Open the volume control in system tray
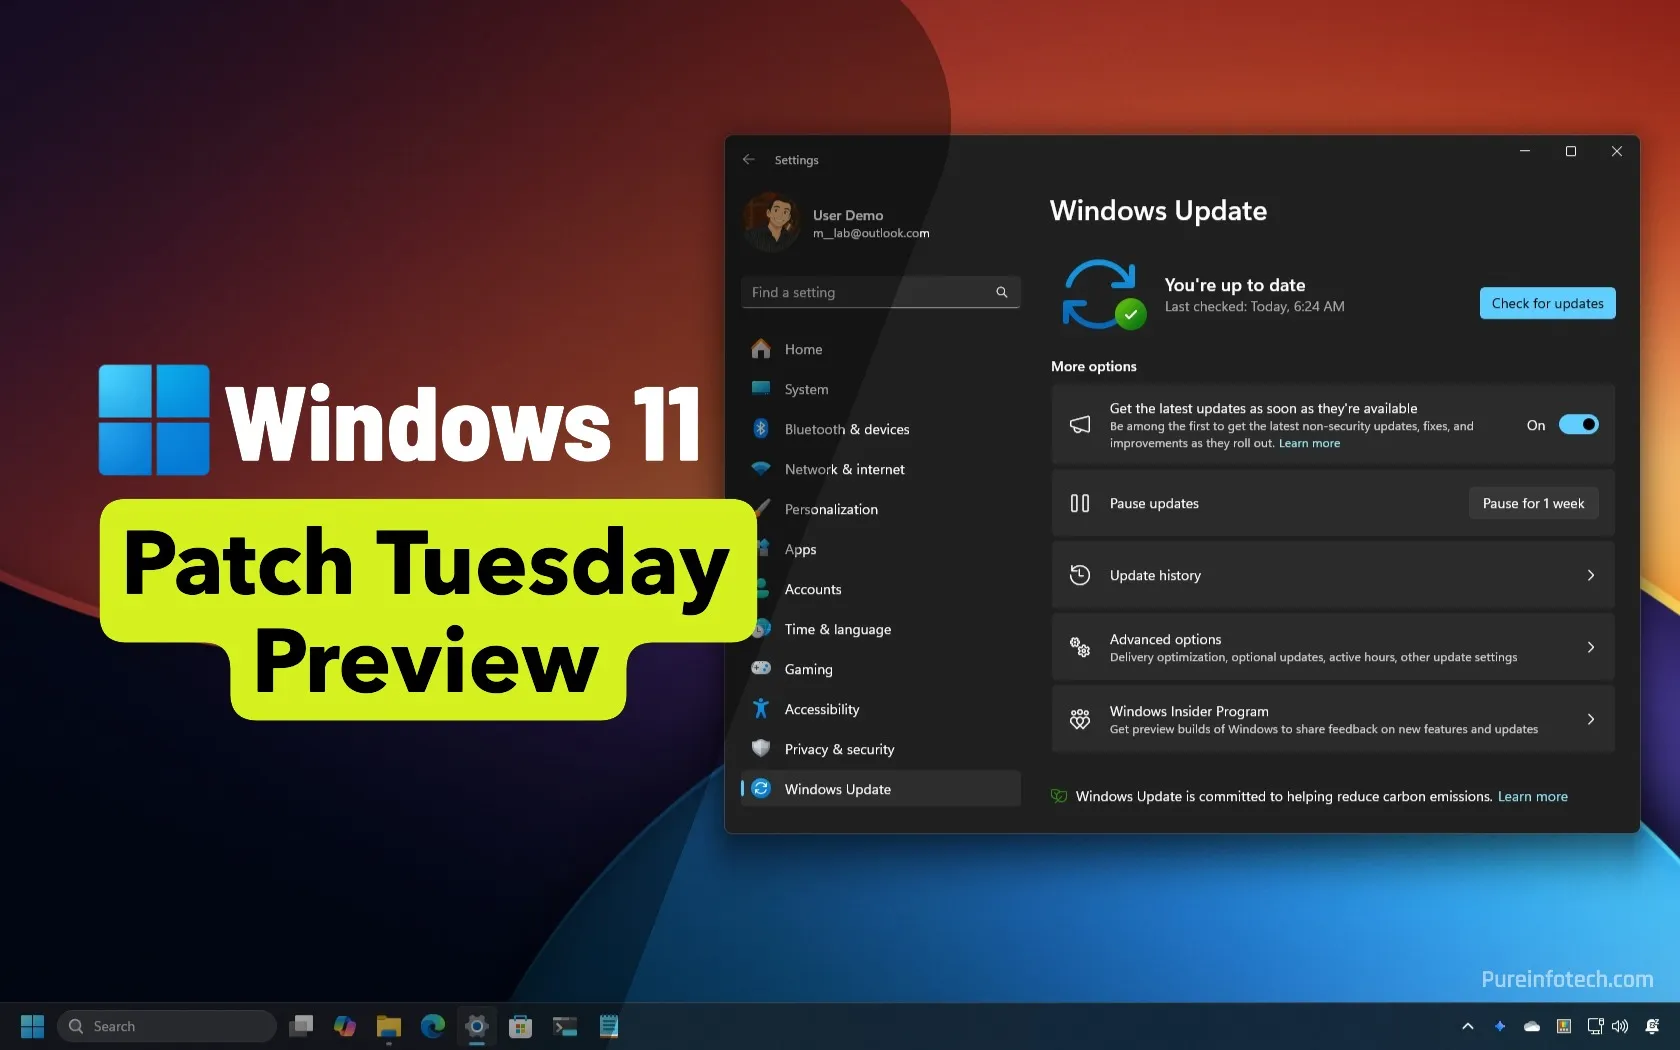 [1620, 1026]
